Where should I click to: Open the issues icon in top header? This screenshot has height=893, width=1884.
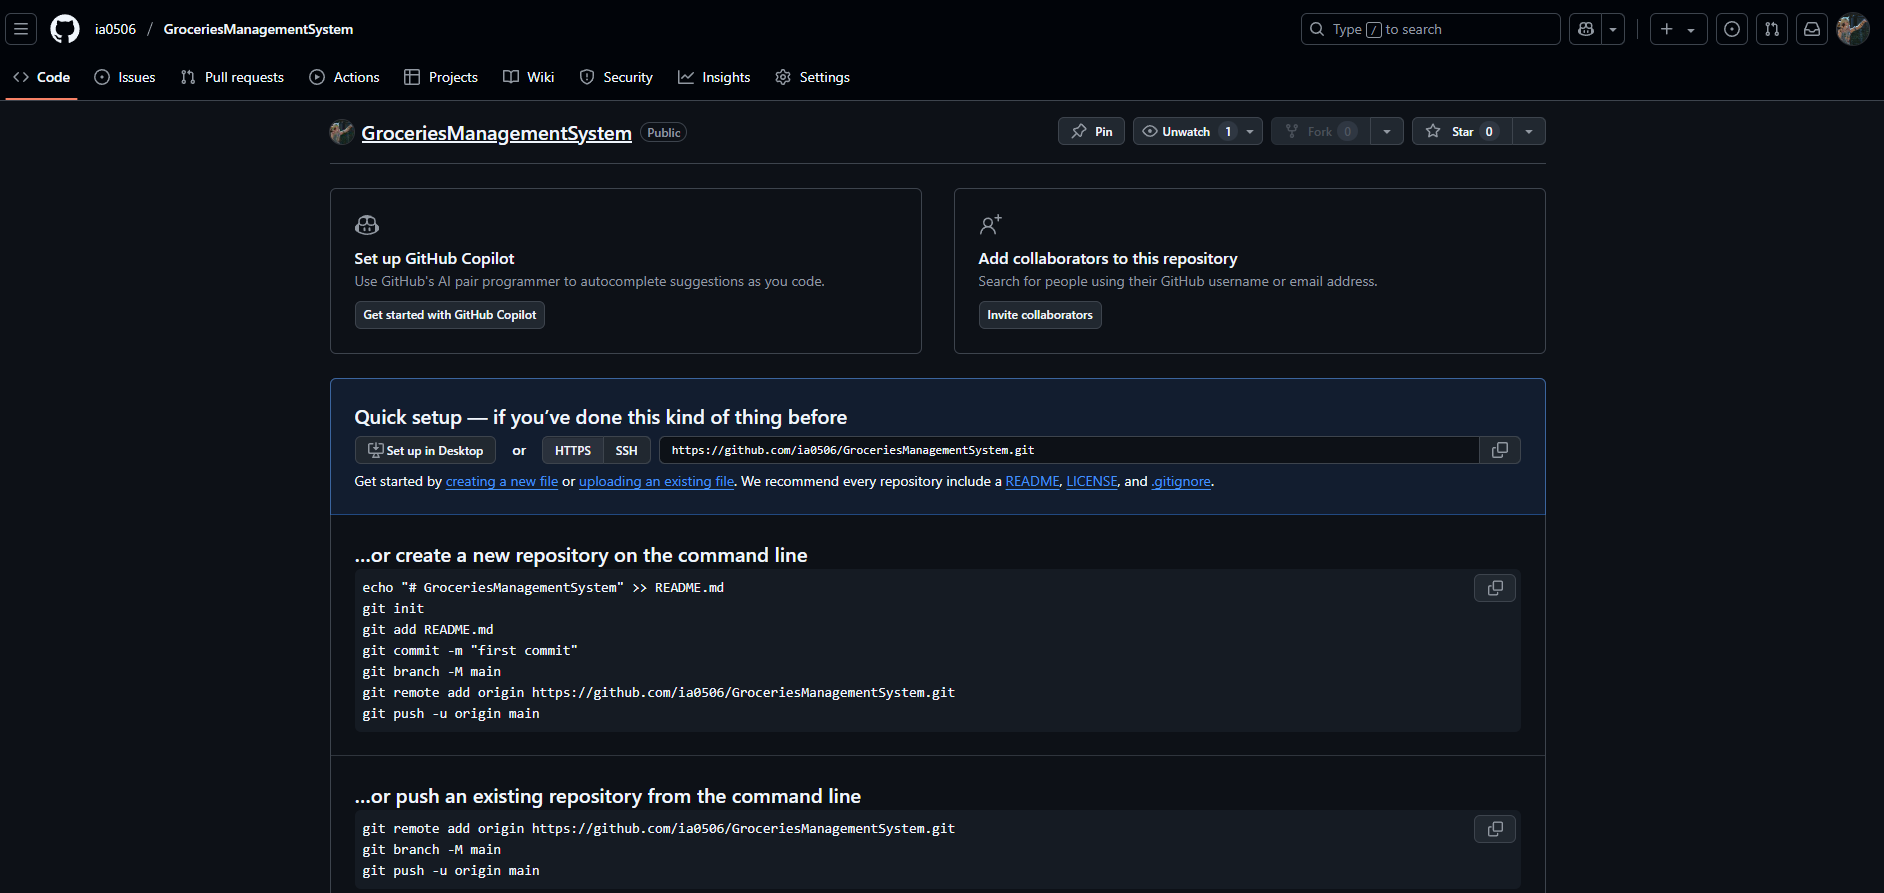[x=1732, y=29]
